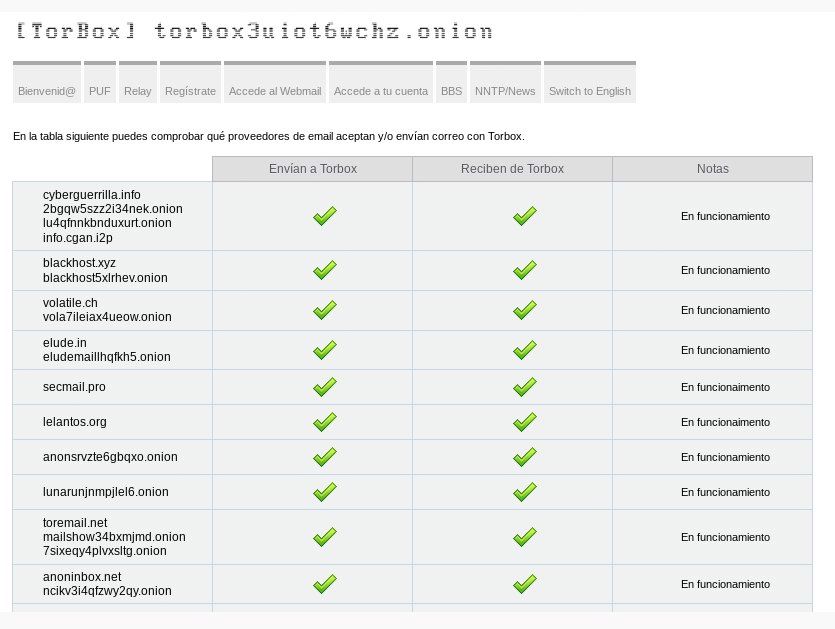The height and width of the screenshot is (629, 835).
Task: Open the Bienvenid@ menu tab
Action: [47, 91]
